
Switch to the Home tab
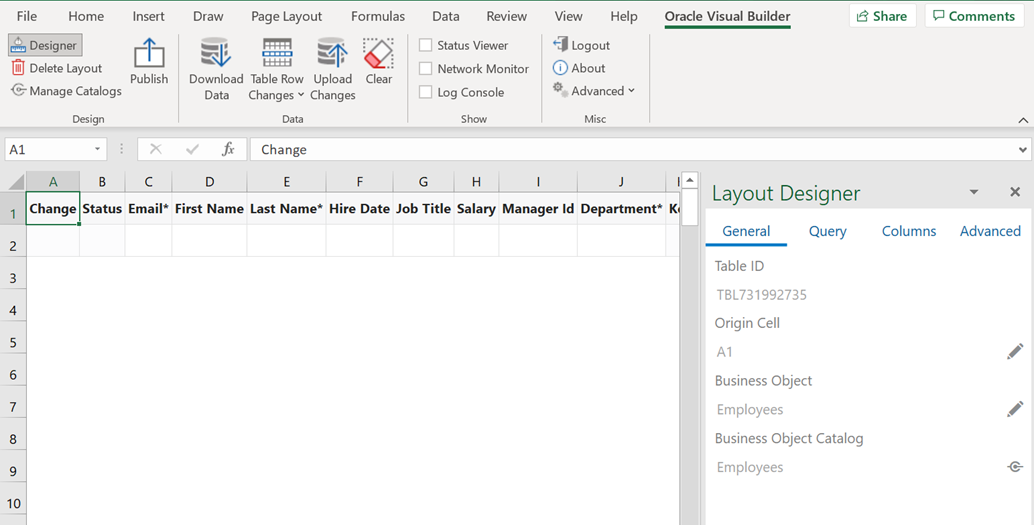click(86, 16)
